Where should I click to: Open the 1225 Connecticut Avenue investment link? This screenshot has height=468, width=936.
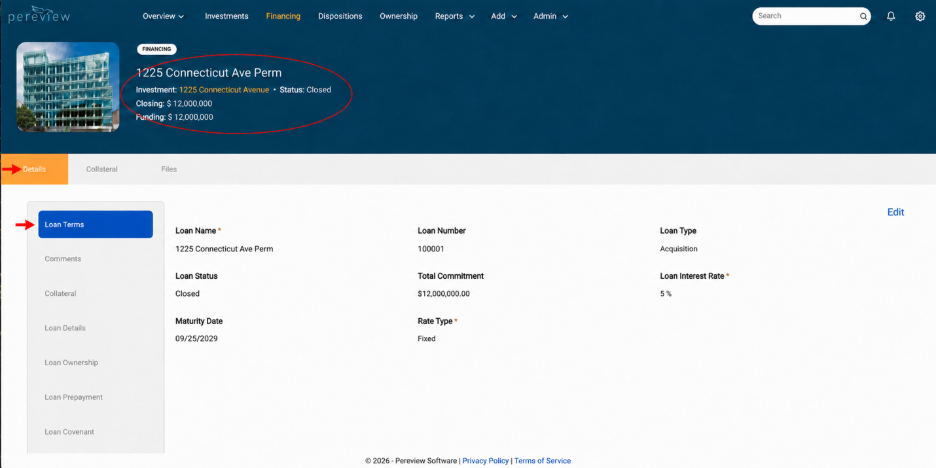224,90
